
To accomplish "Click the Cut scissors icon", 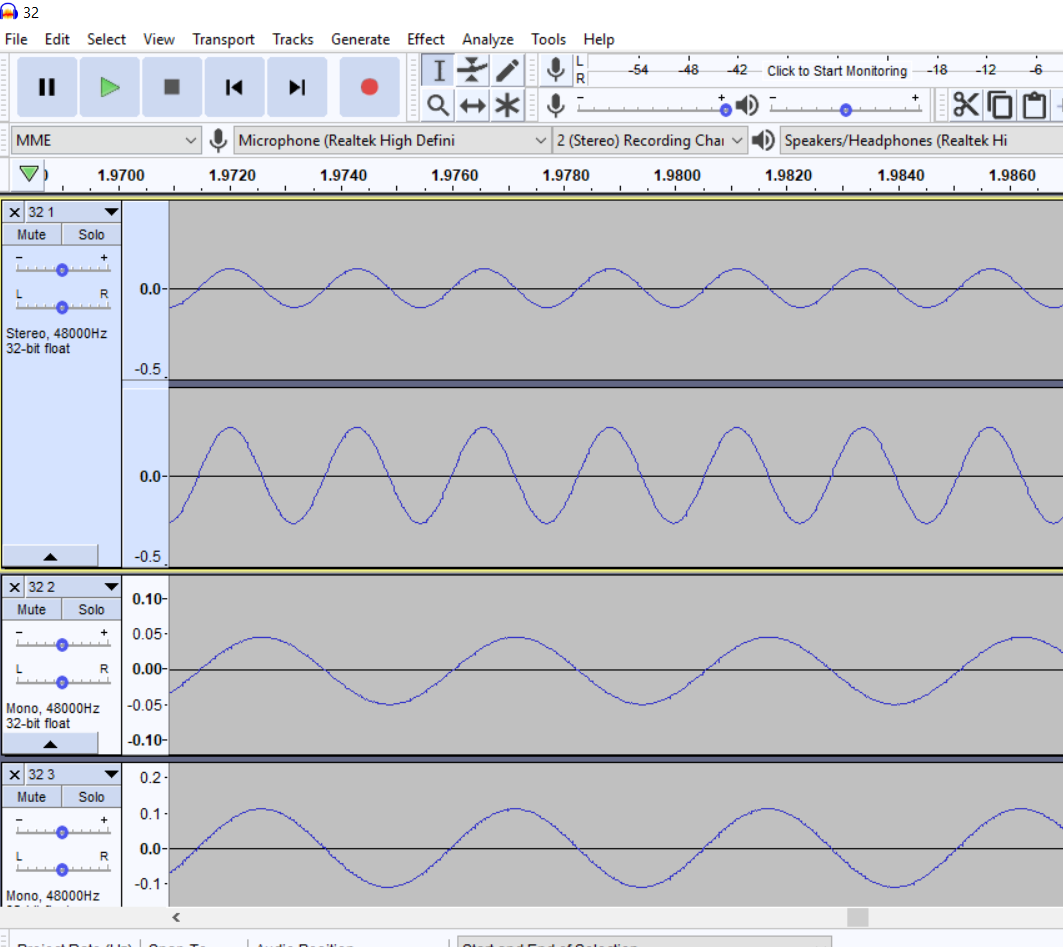I will tap(965, 105).
